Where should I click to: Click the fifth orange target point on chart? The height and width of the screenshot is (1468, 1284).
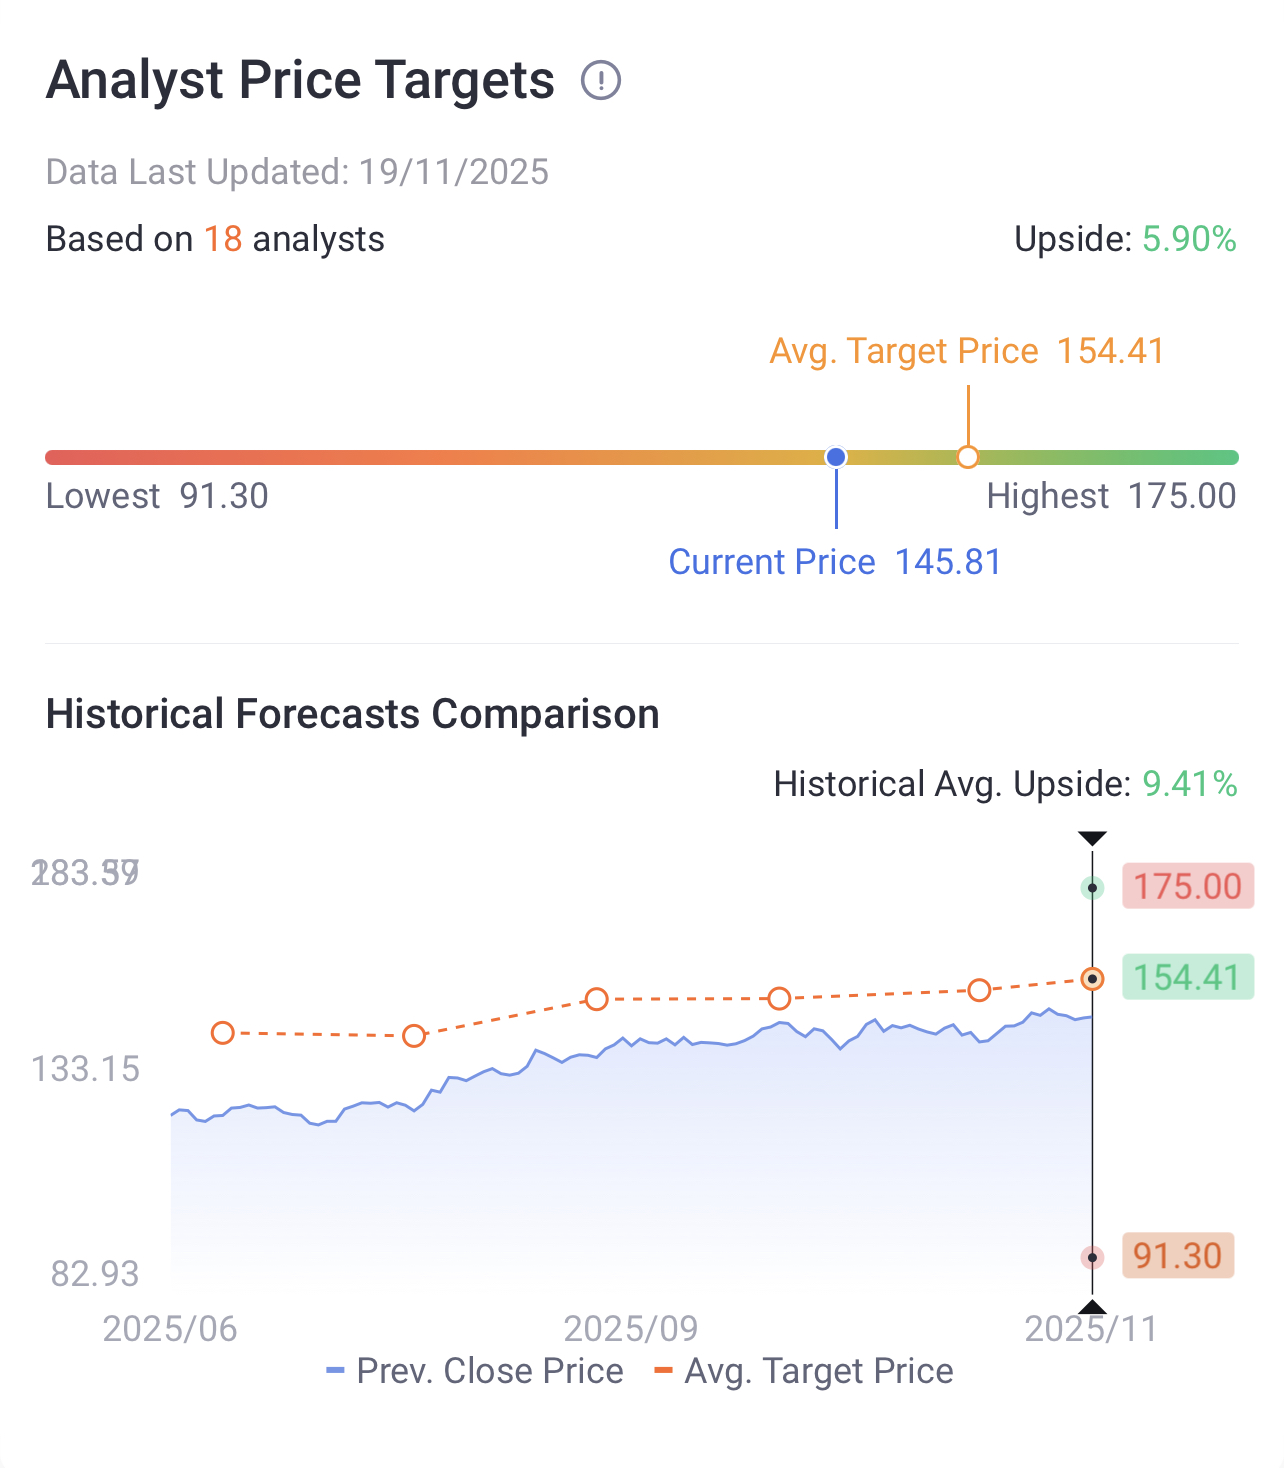pos(979,990)
